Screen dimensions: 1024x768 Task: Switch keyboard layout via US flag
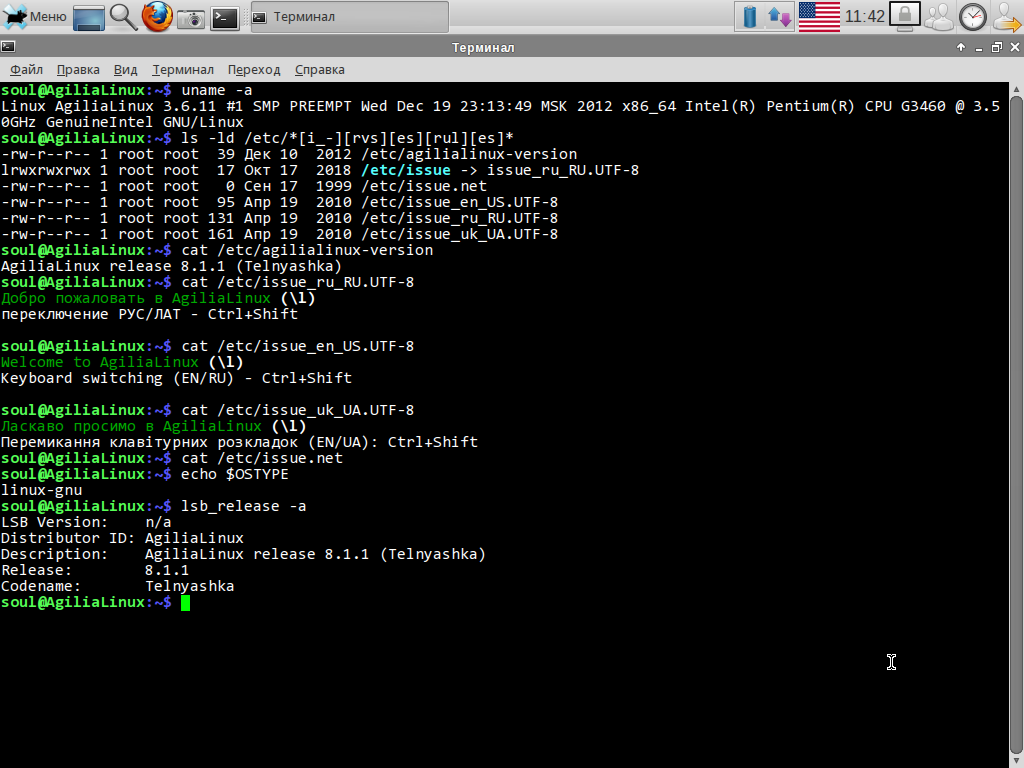click(x=819, y=17)
